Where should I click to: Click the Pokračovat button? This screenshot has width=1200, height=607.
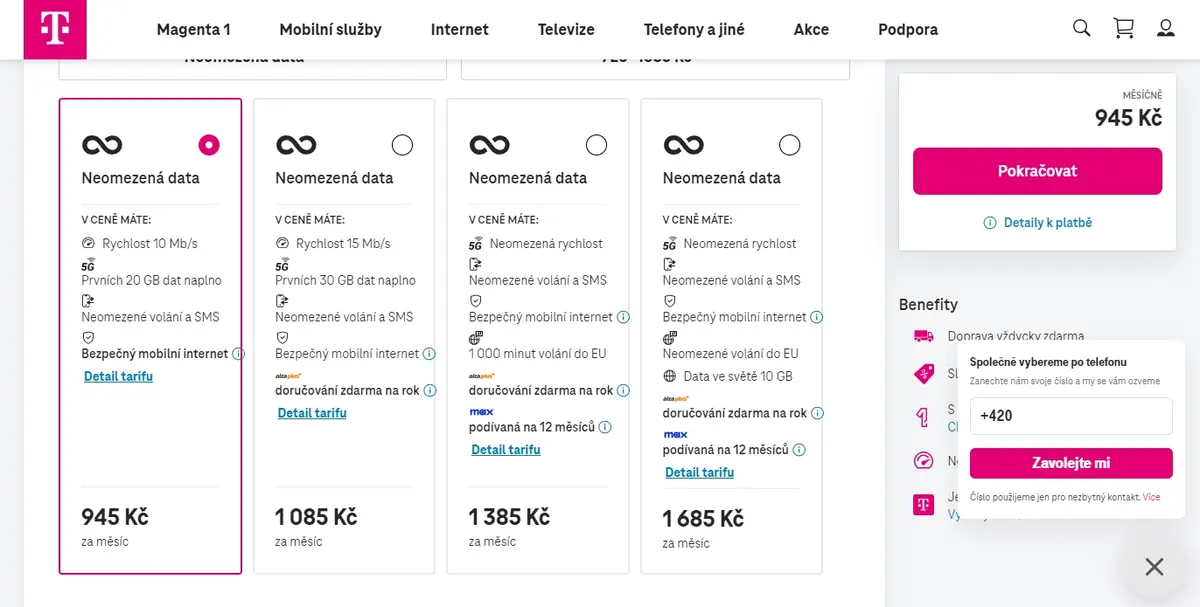pyautogui.click(x=1037, y=171)
